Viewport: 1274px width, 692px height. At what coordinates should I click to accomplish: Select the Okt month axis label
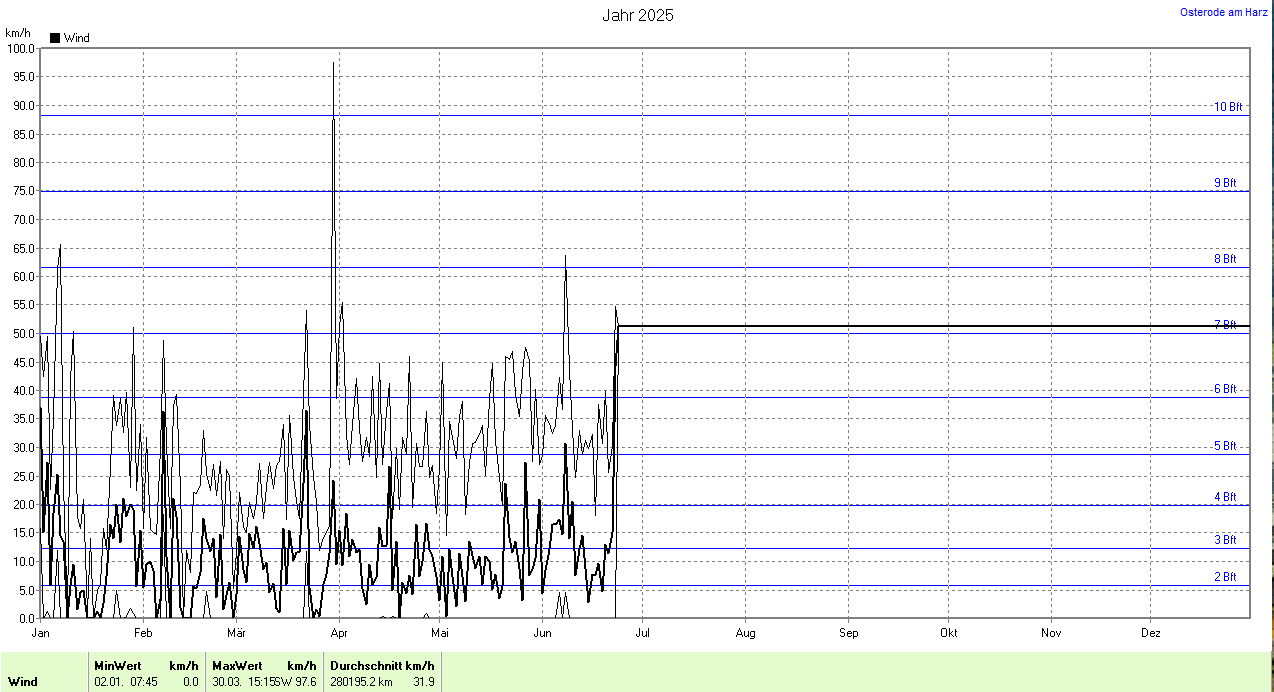[949, 633]
